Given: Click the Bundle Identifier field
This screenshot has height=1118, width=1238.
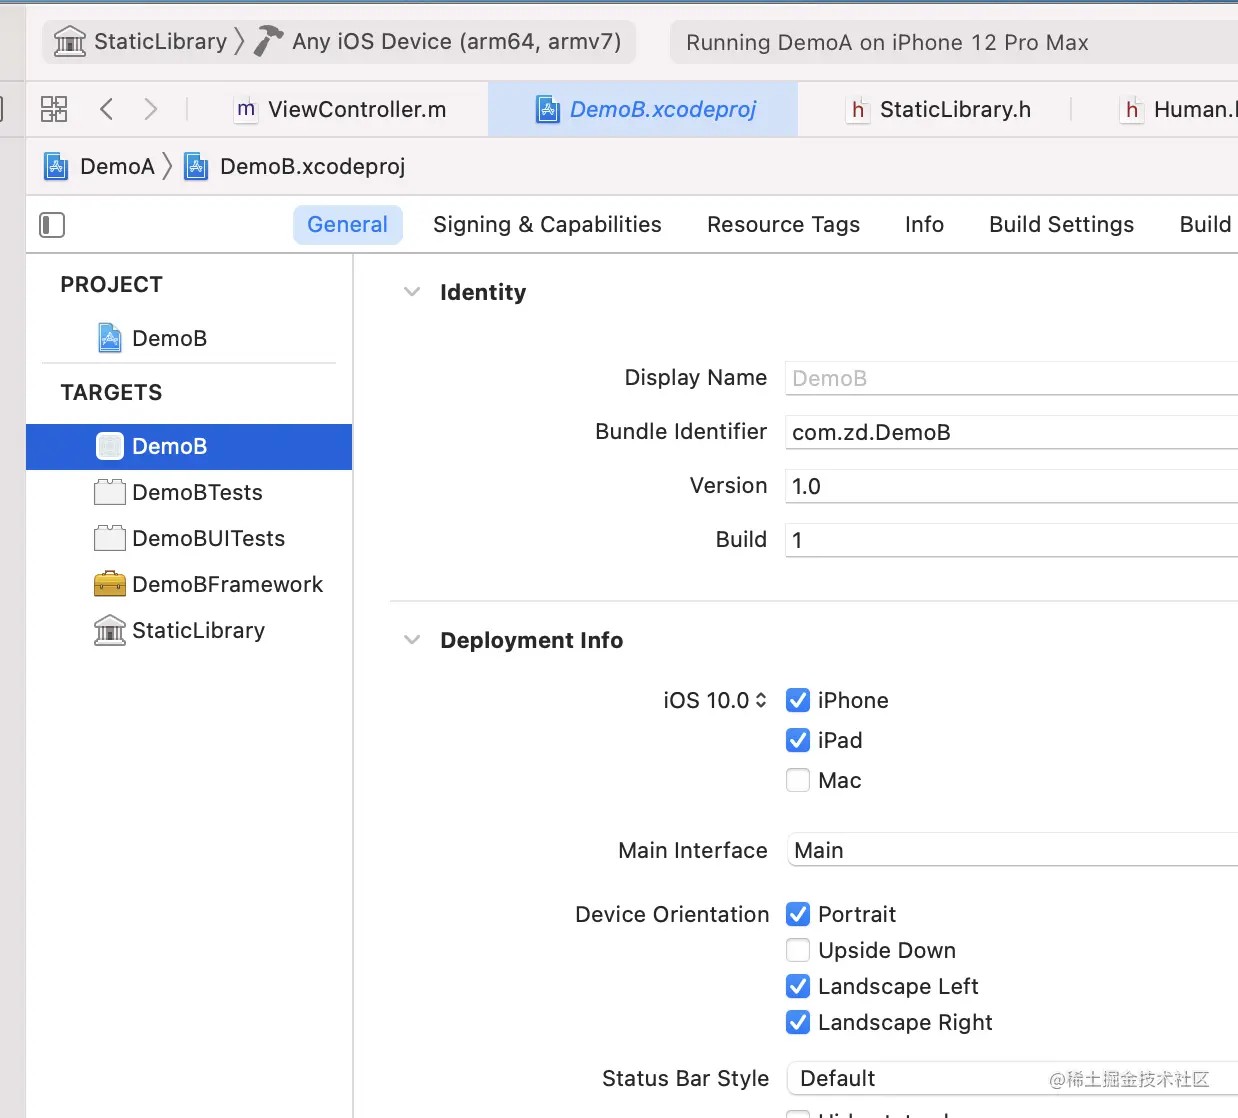Looking at the screenshot, I should (x=1012, y=432).
